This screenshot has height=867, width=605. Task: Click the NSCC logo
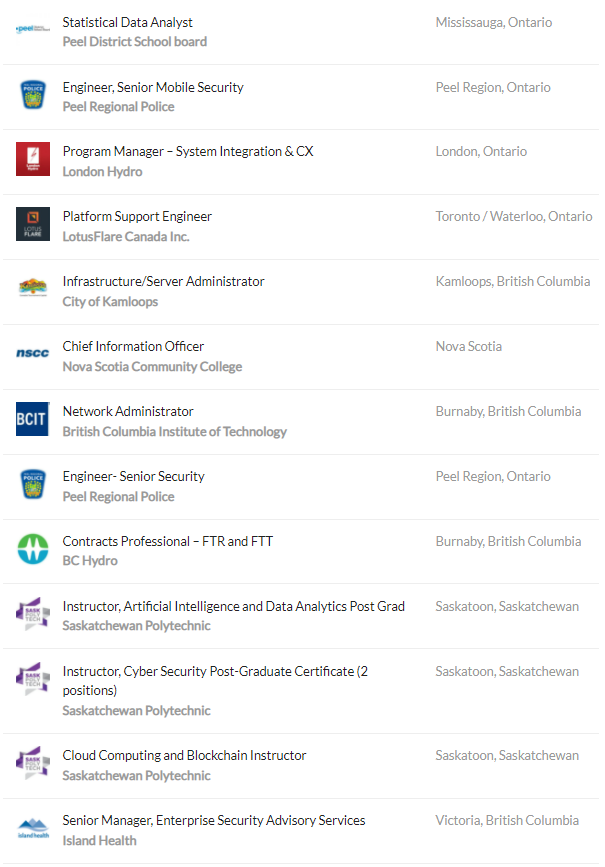click(x=33, y=354)
